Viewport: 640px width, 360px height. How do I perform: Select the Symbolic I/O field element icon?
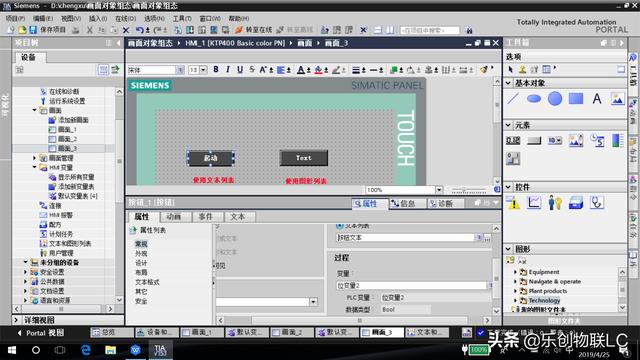[555, 140]
